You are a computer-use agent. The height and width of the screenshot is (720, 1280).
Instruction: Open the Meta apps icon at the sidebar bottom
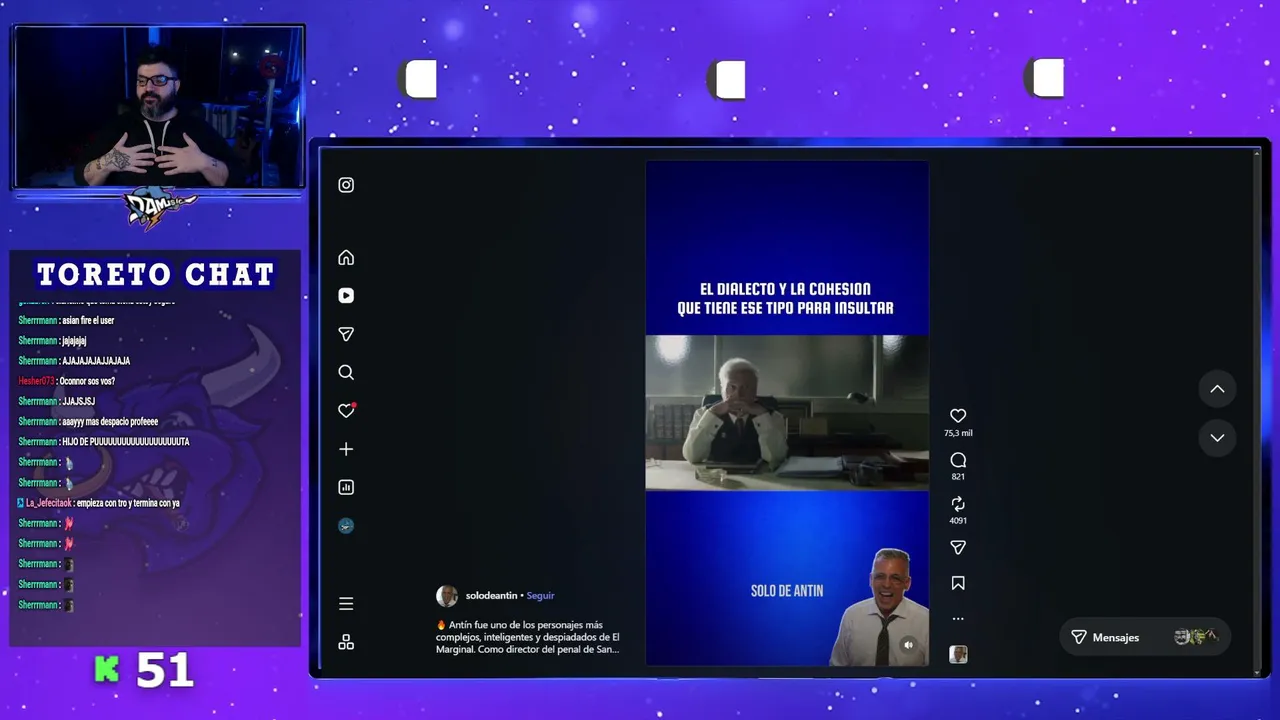point(346,642)
